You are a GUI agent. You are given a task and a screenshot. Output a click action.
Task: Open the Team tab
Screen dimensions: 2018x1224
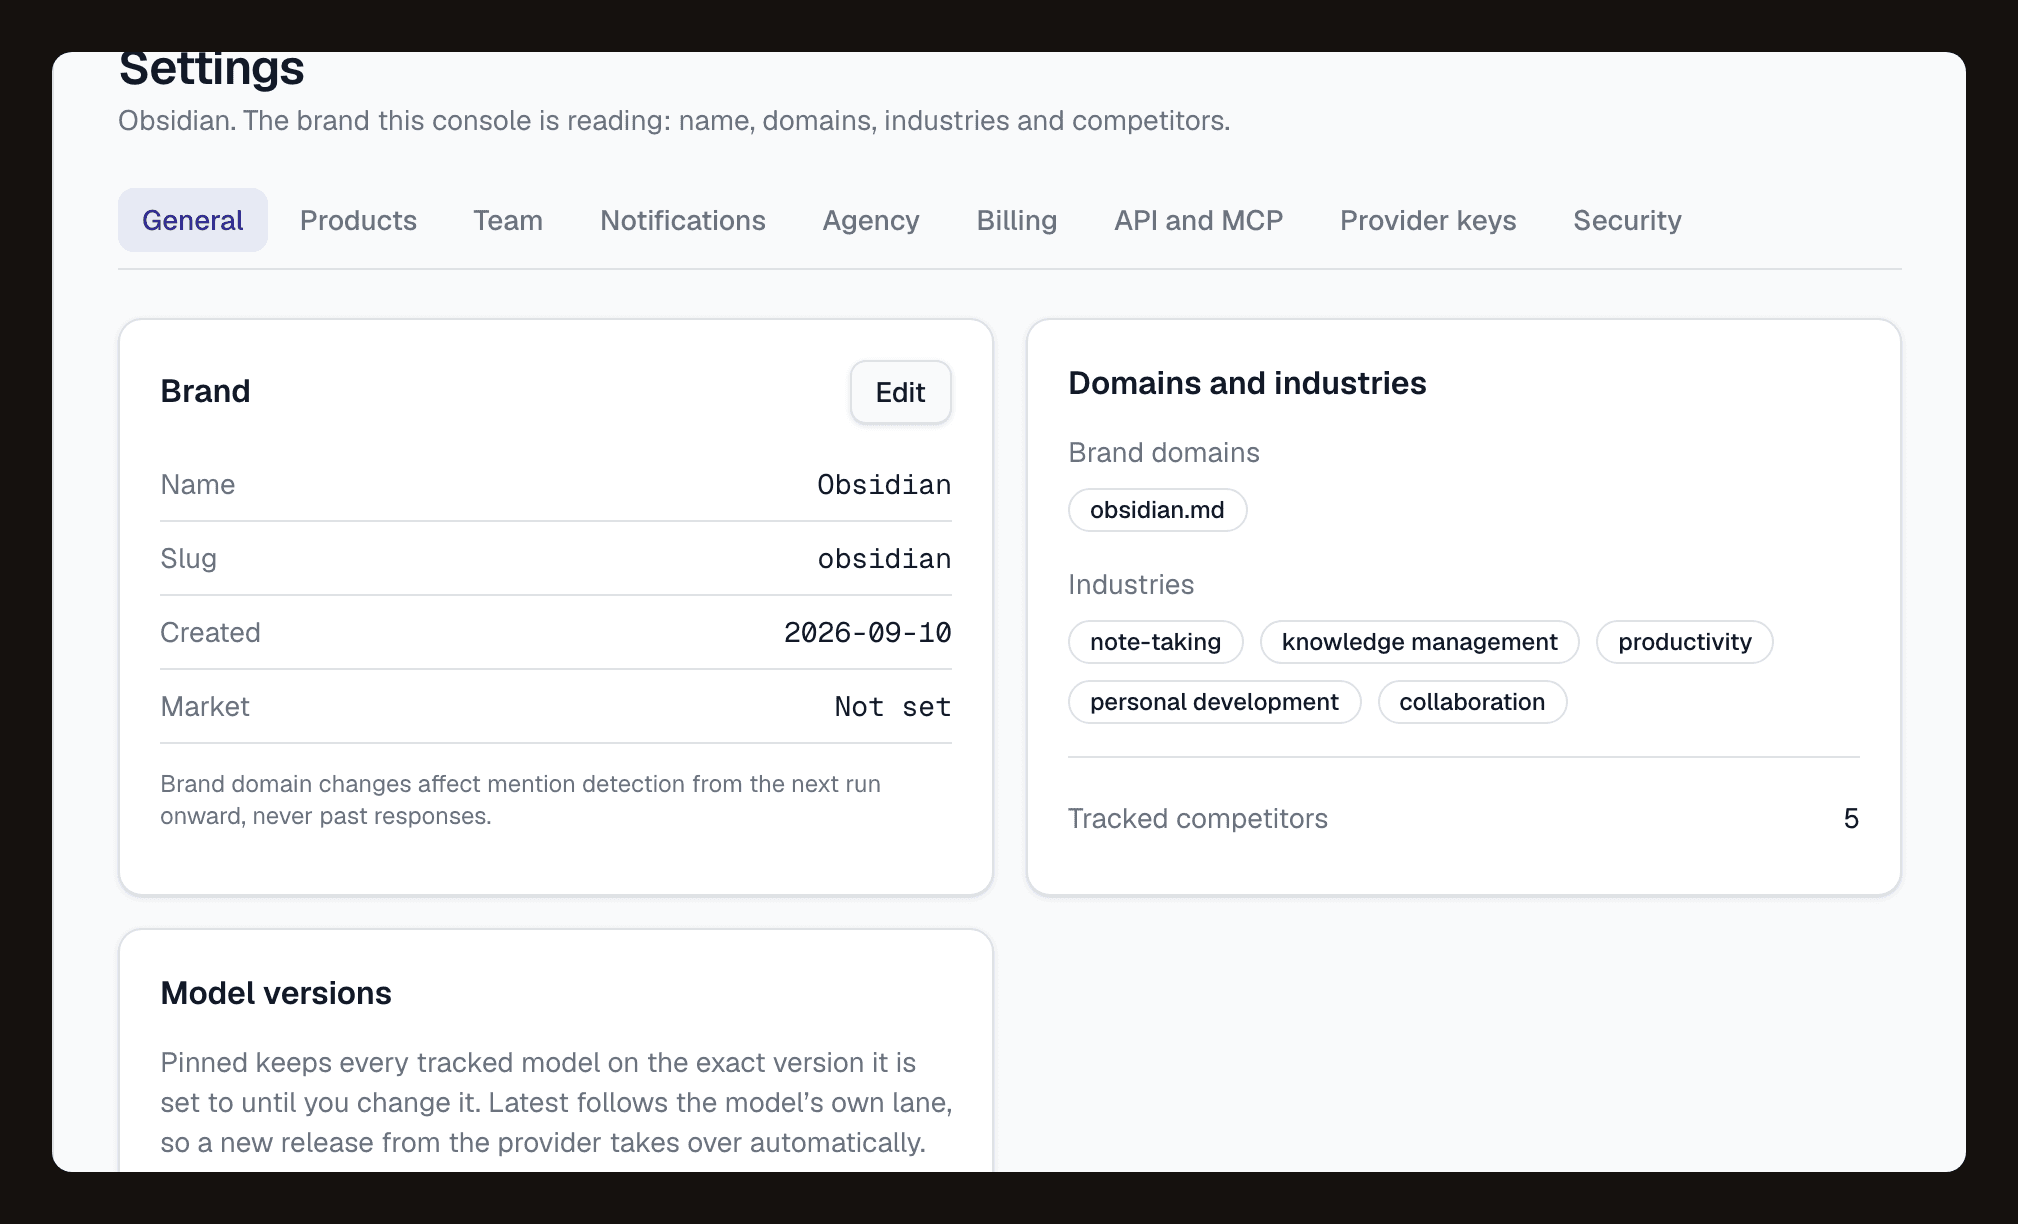pos(508,220)
